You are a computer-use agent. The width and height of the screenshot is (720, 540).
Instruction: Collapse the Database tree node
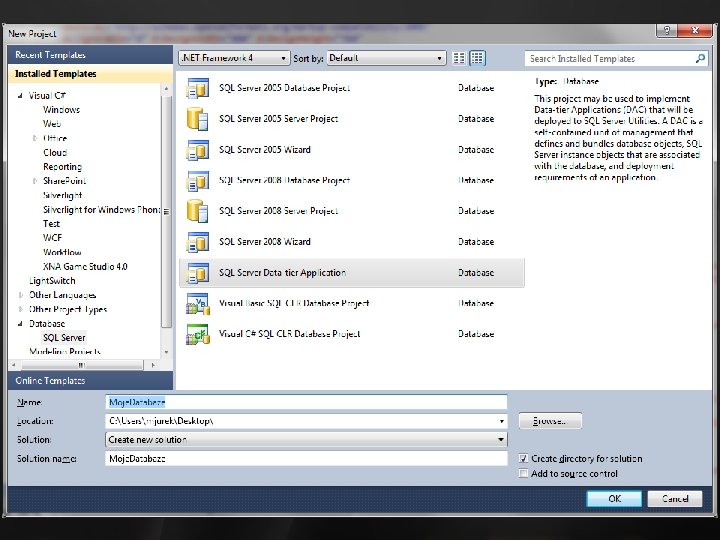[20, 323]
